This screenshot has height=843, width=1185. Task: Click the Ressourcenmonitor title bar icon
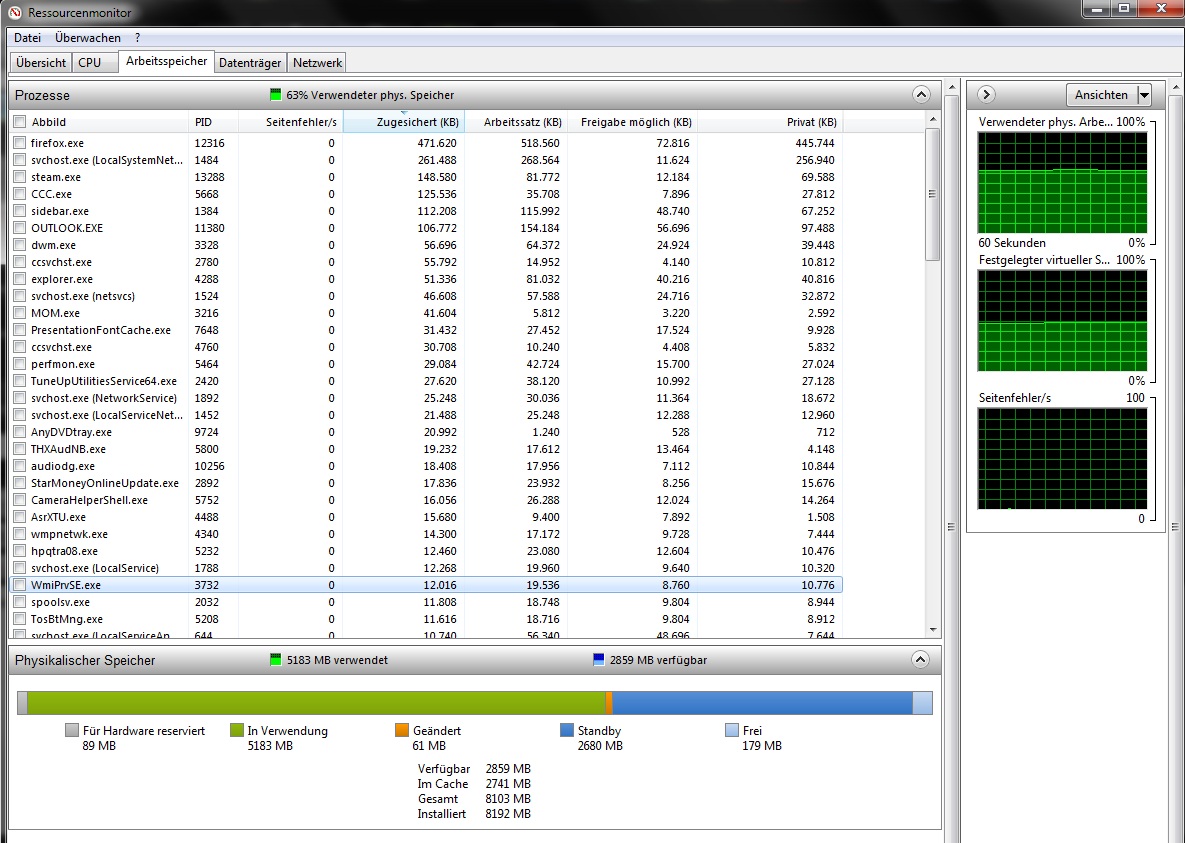click(14, 12)
